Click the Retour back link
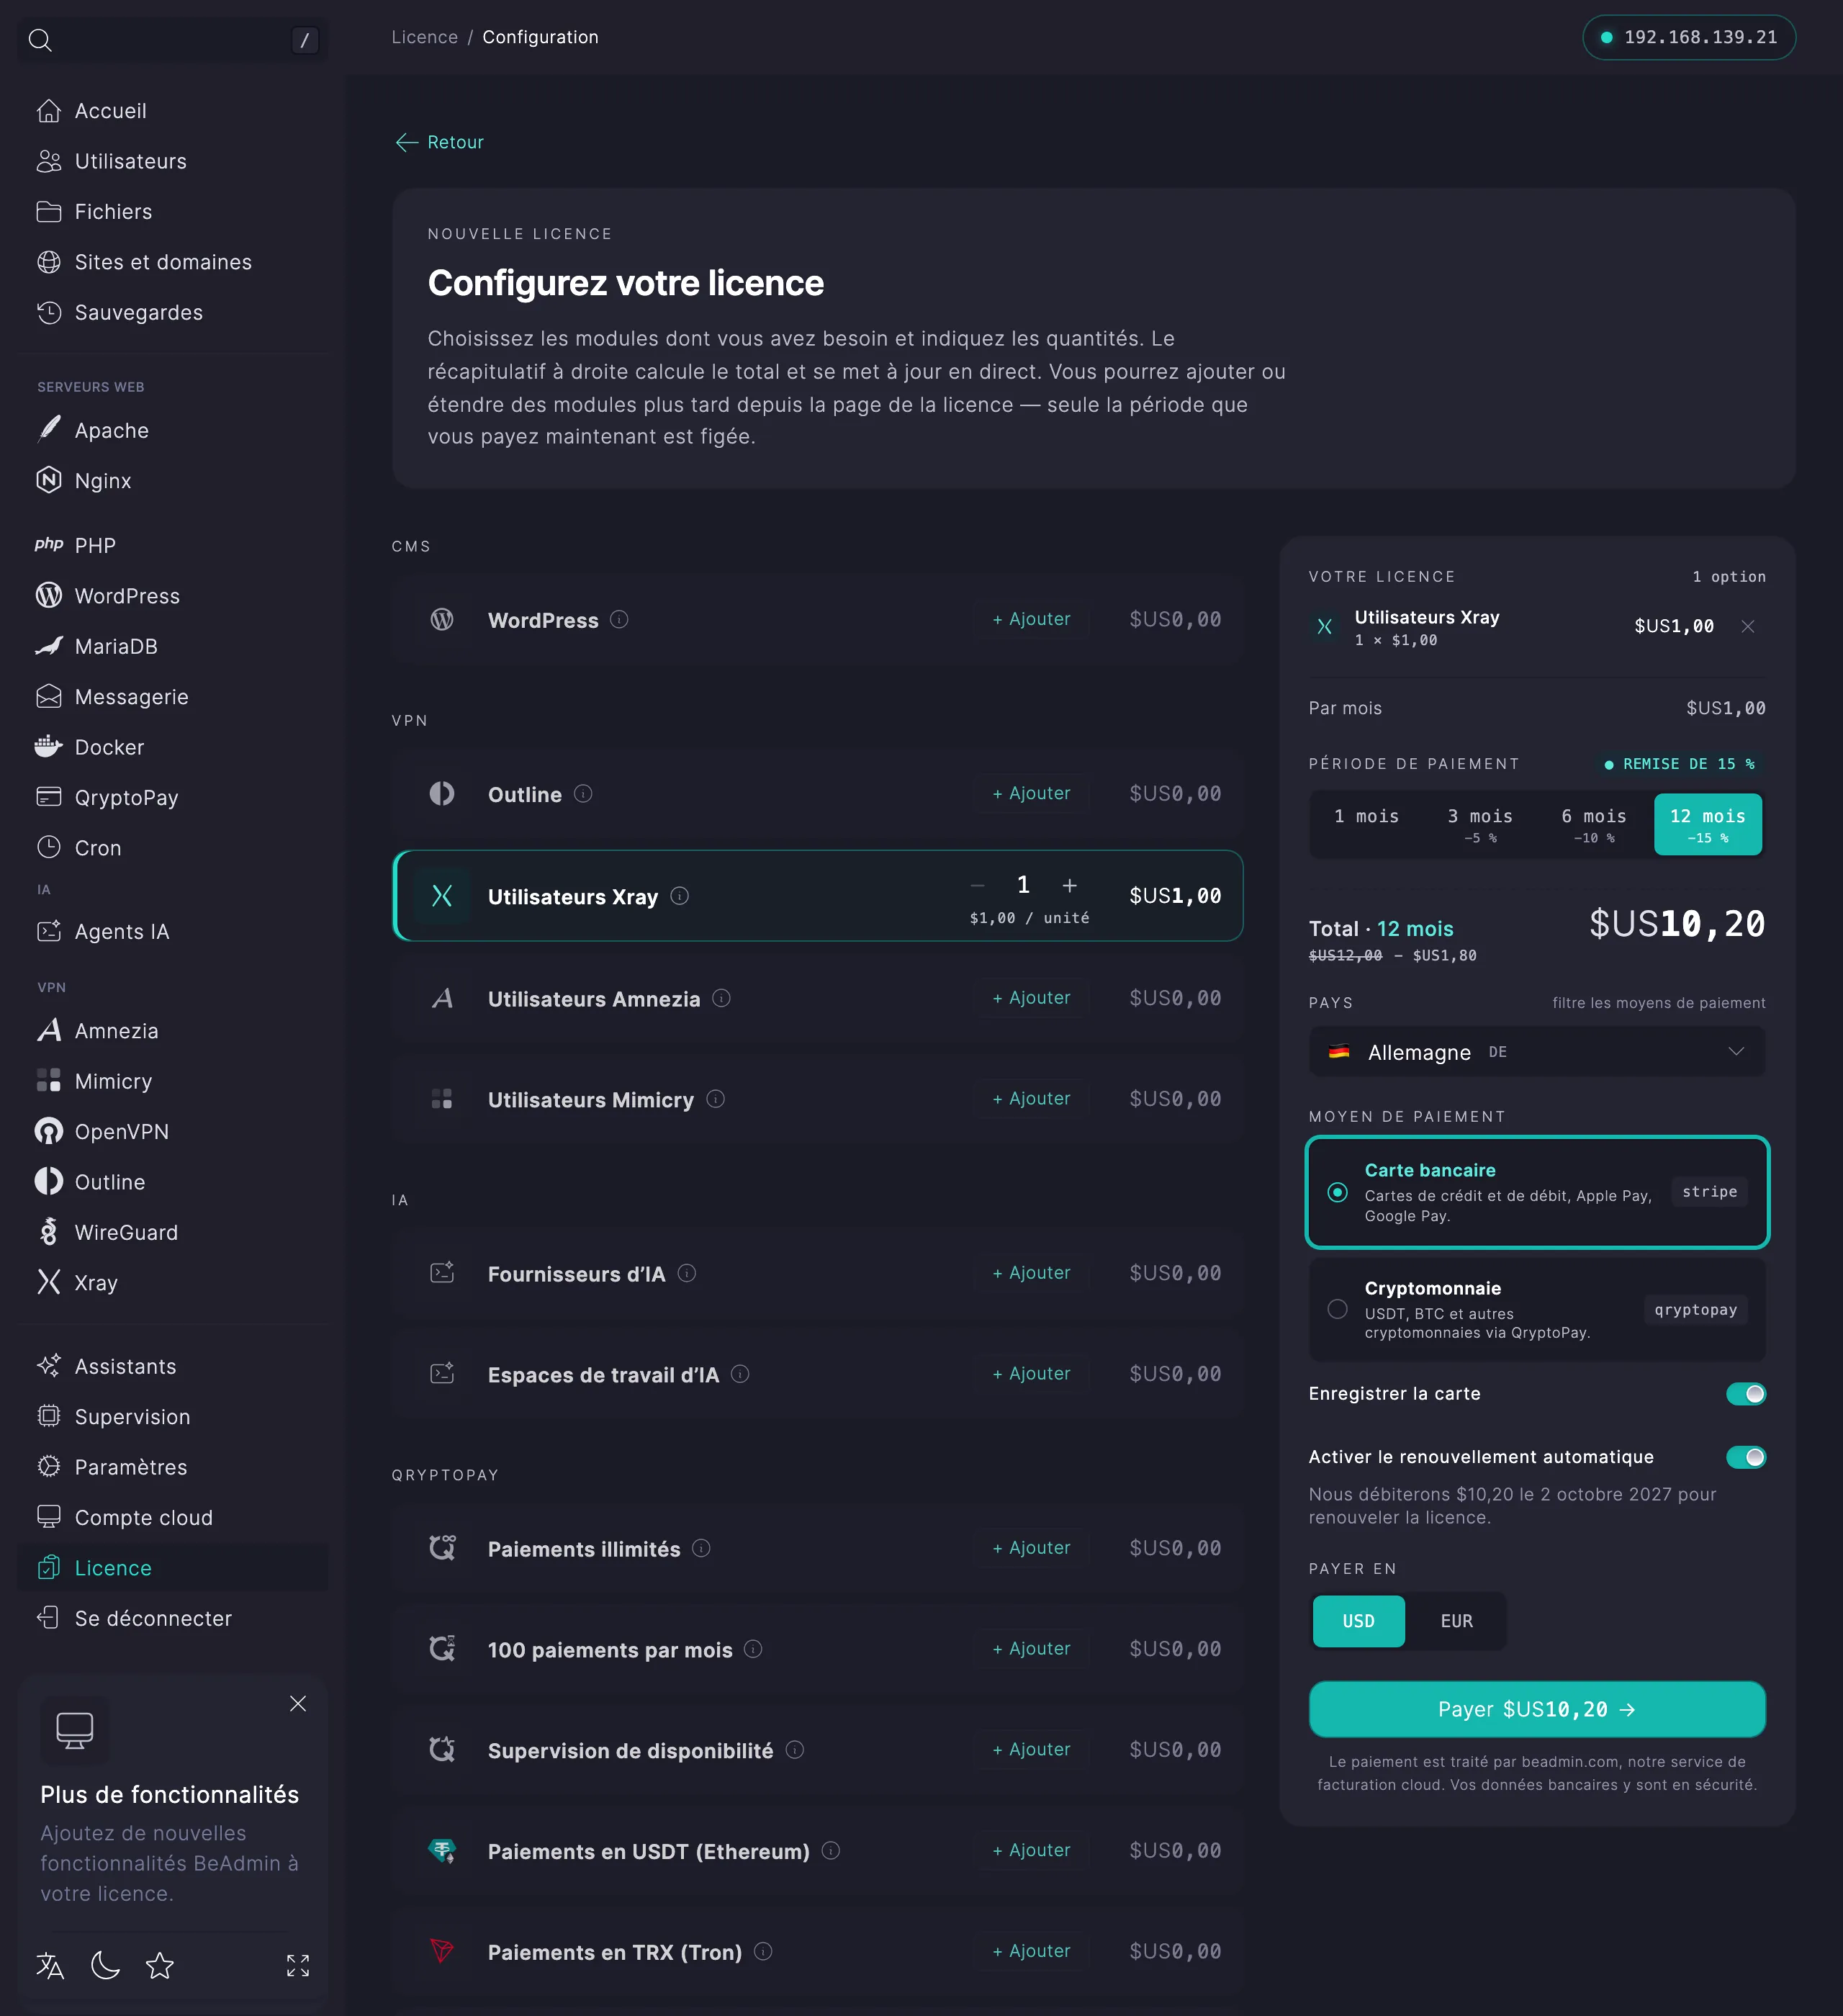This screenshot has height=2016, width=1843. coord(440,142)
